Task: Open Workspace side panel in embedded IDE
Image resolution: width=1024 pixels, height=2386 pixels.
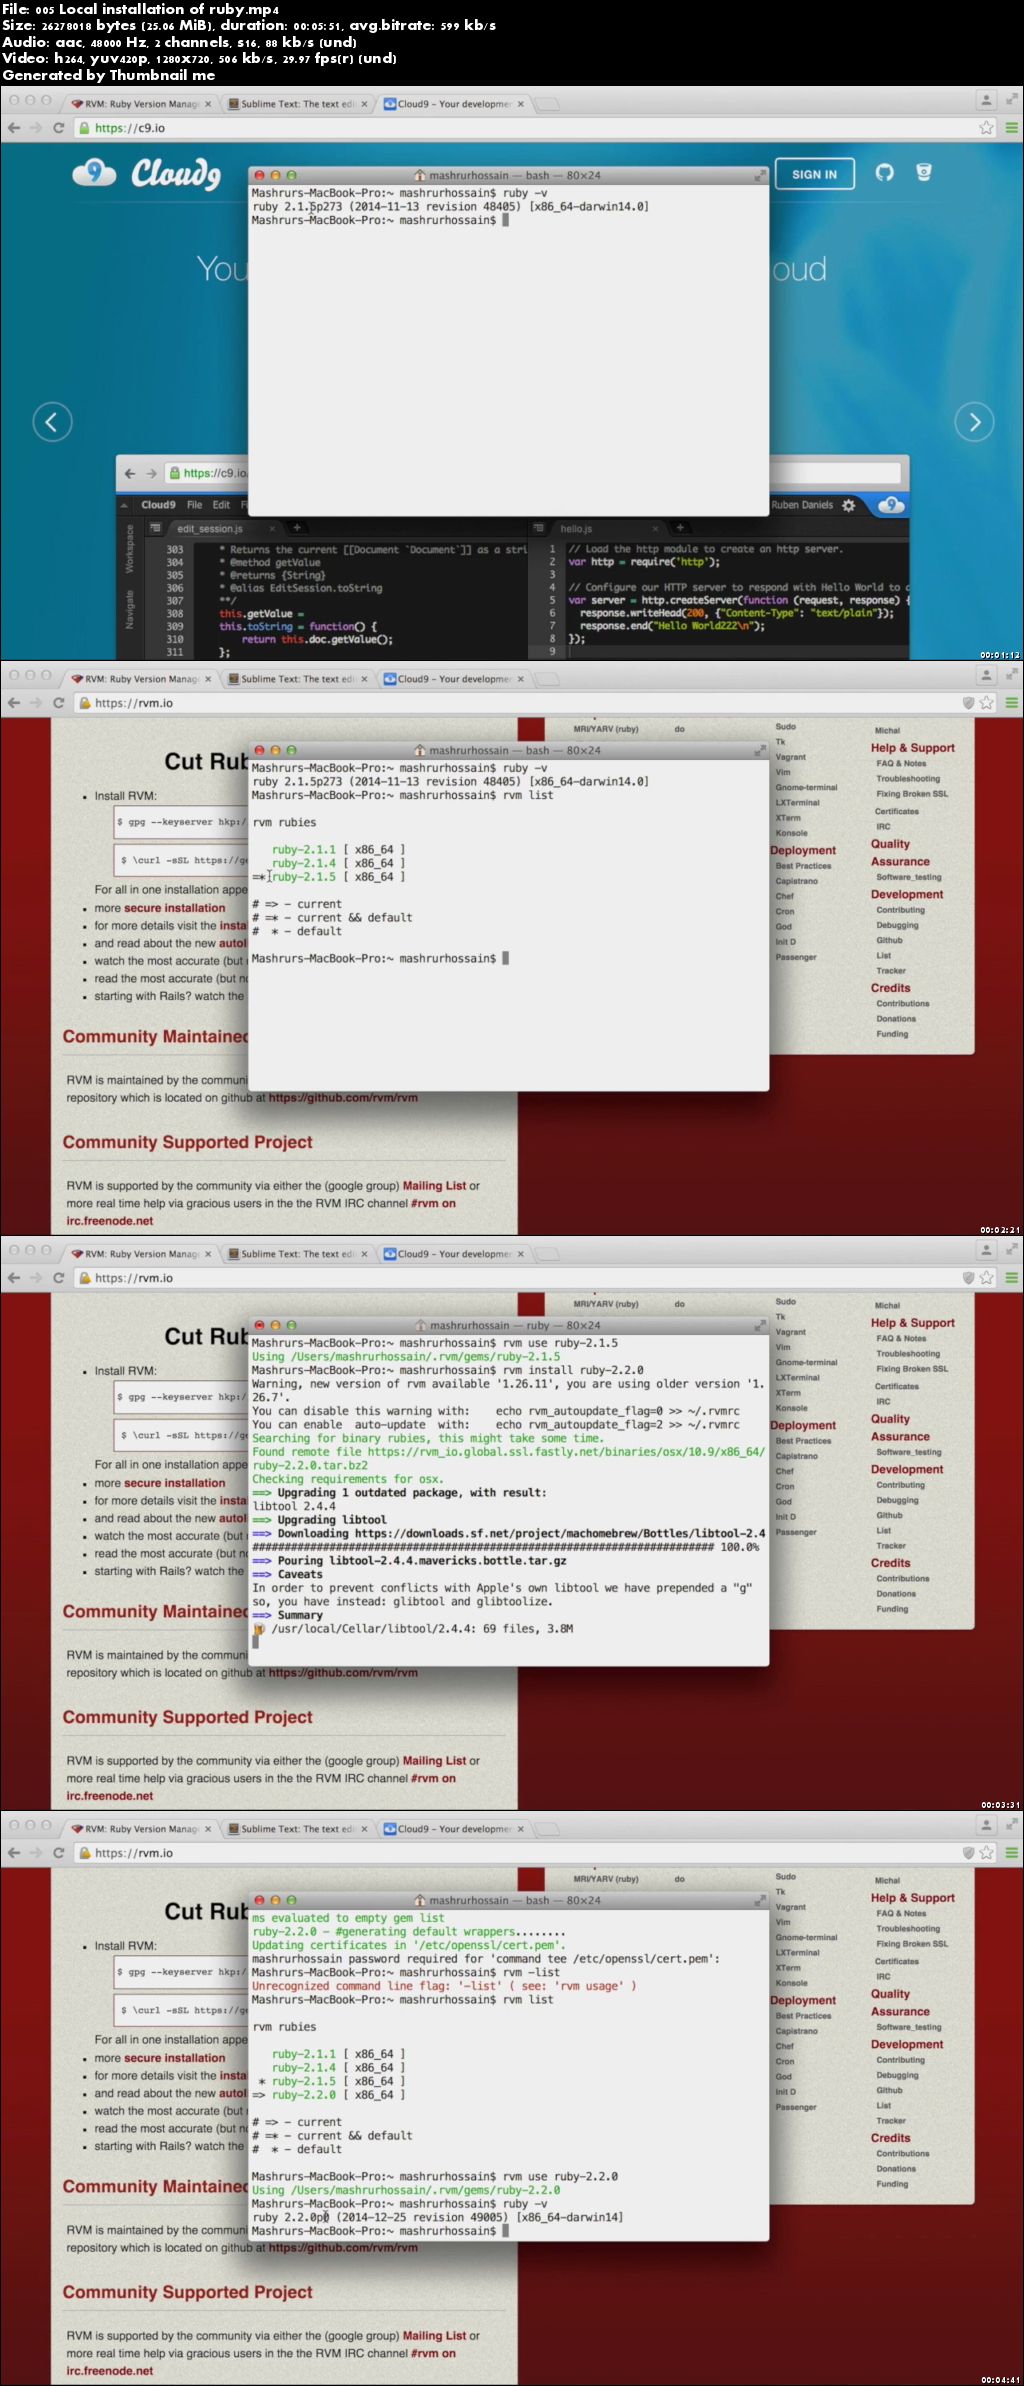Action: 129,550
